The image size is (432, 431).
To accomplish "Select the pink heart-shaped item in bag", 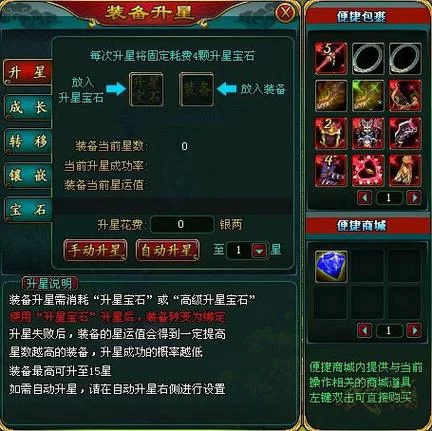I will pyautogui.click(x=368, y=170).
